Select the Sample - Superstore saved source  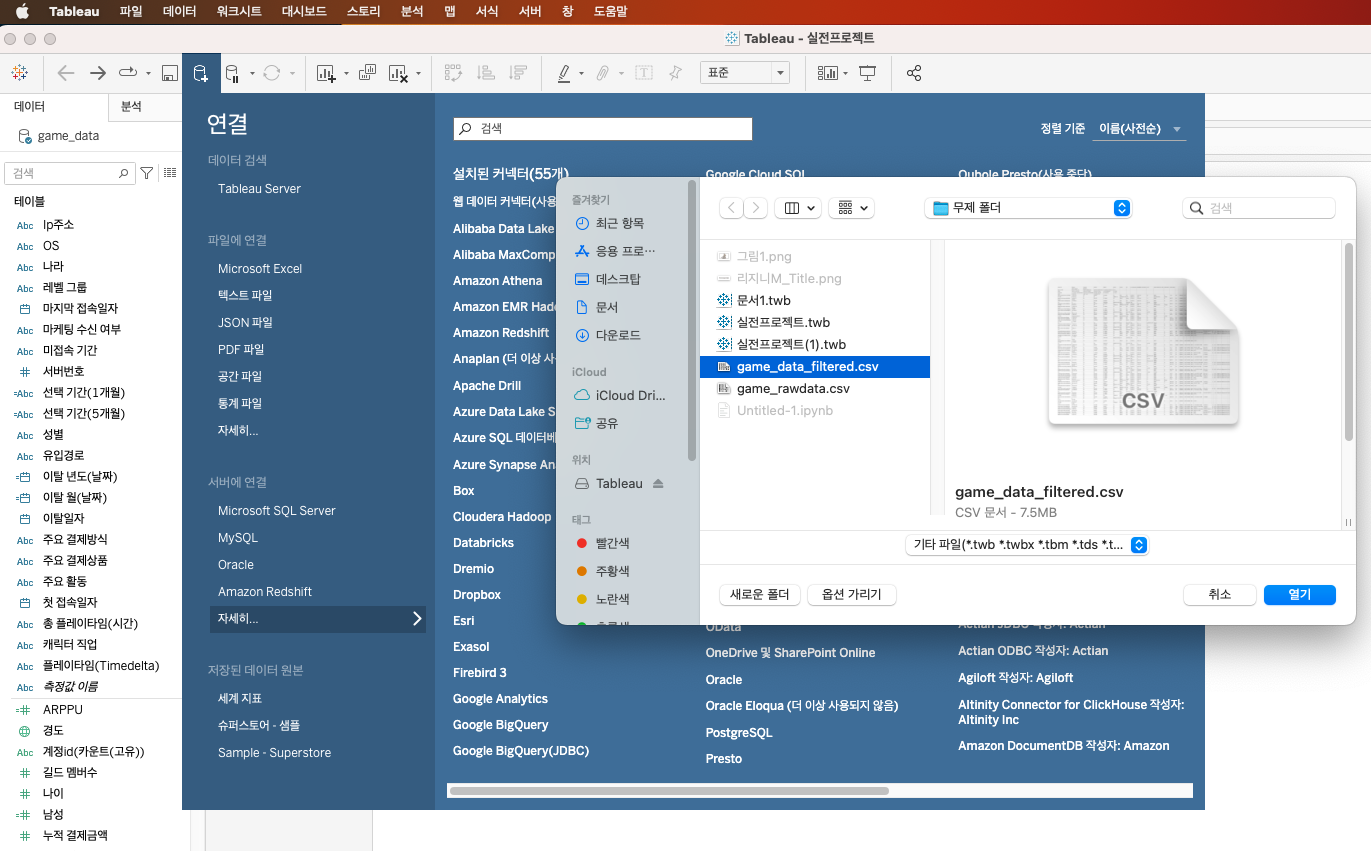pyautogui.click(x=274, y=752)
